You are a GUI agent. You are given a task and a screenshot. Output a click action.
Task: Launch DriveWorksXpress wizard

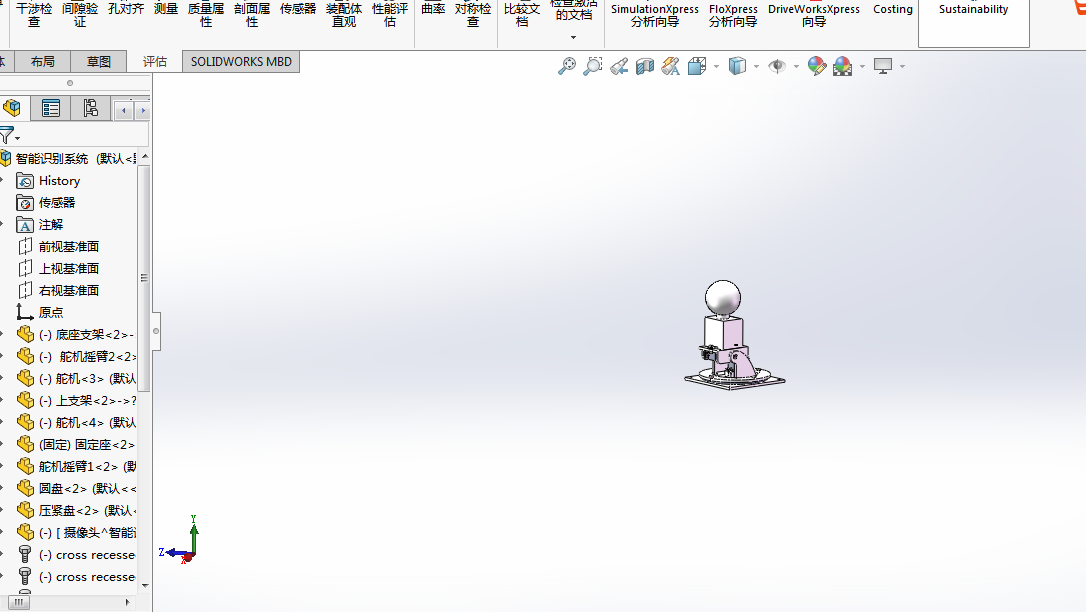coord(814,15)
